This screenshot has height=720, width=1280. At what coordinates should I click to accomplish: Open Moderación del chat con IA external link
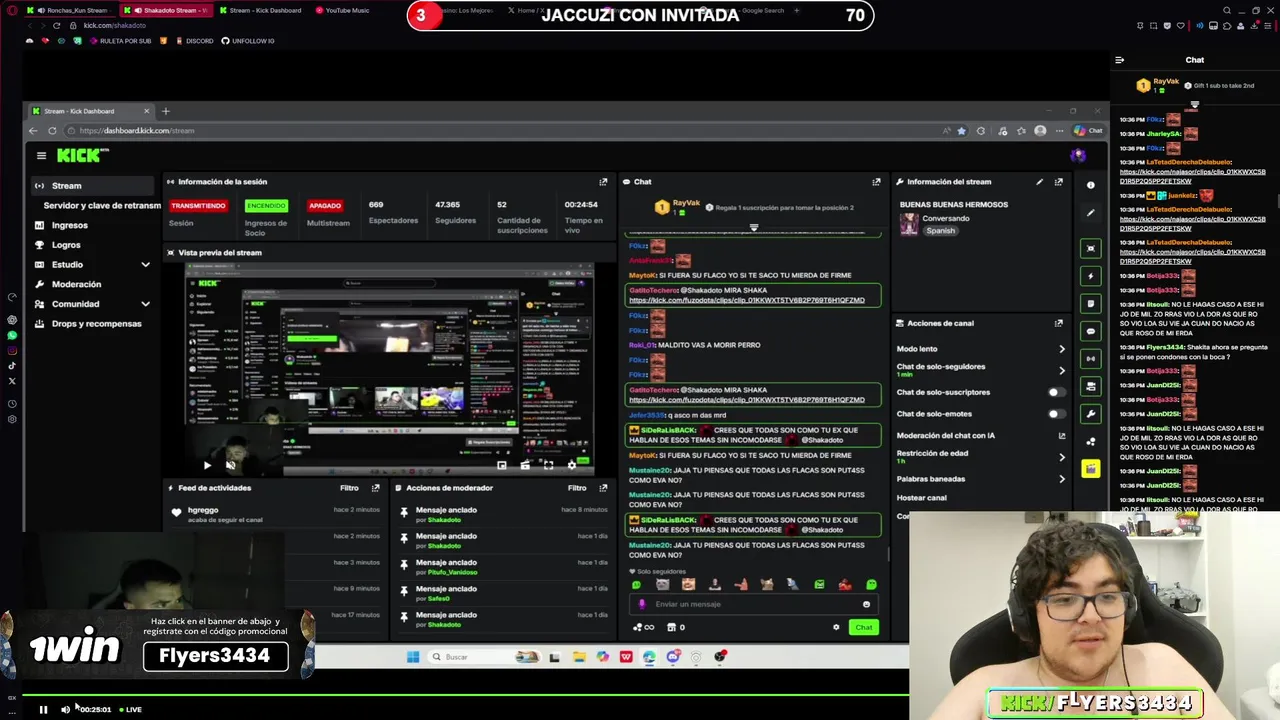click(x=1062, y=436)
